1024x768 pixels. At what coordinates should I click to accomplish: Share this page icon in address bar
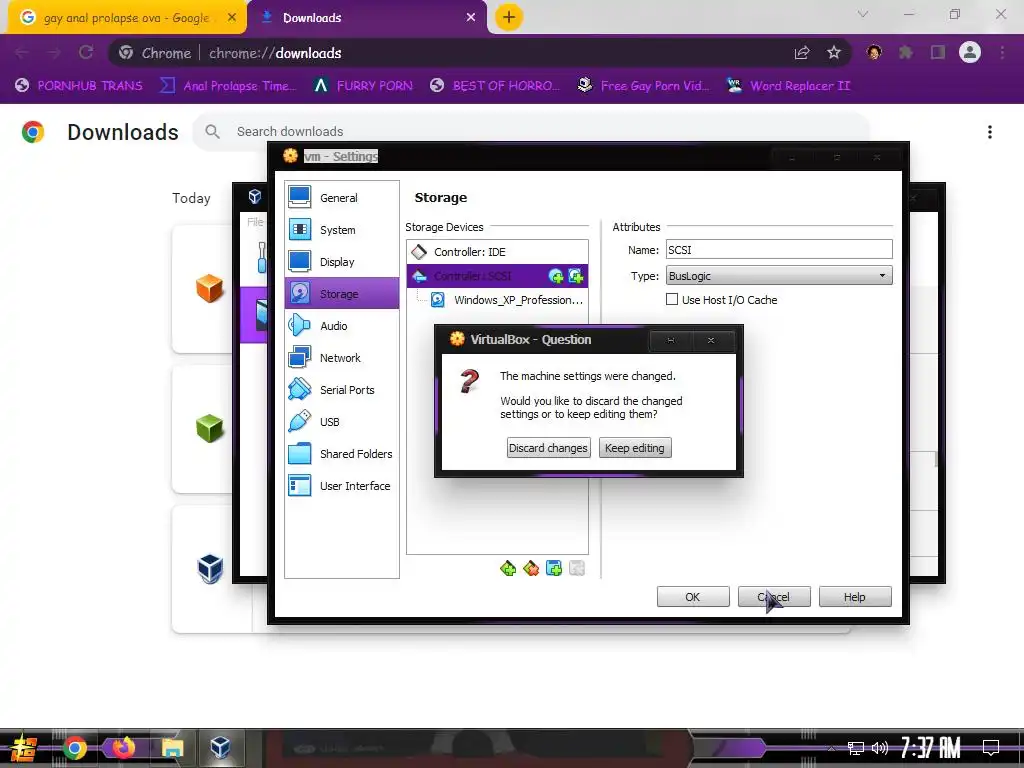pyautogui.click(x=802, y=53)
